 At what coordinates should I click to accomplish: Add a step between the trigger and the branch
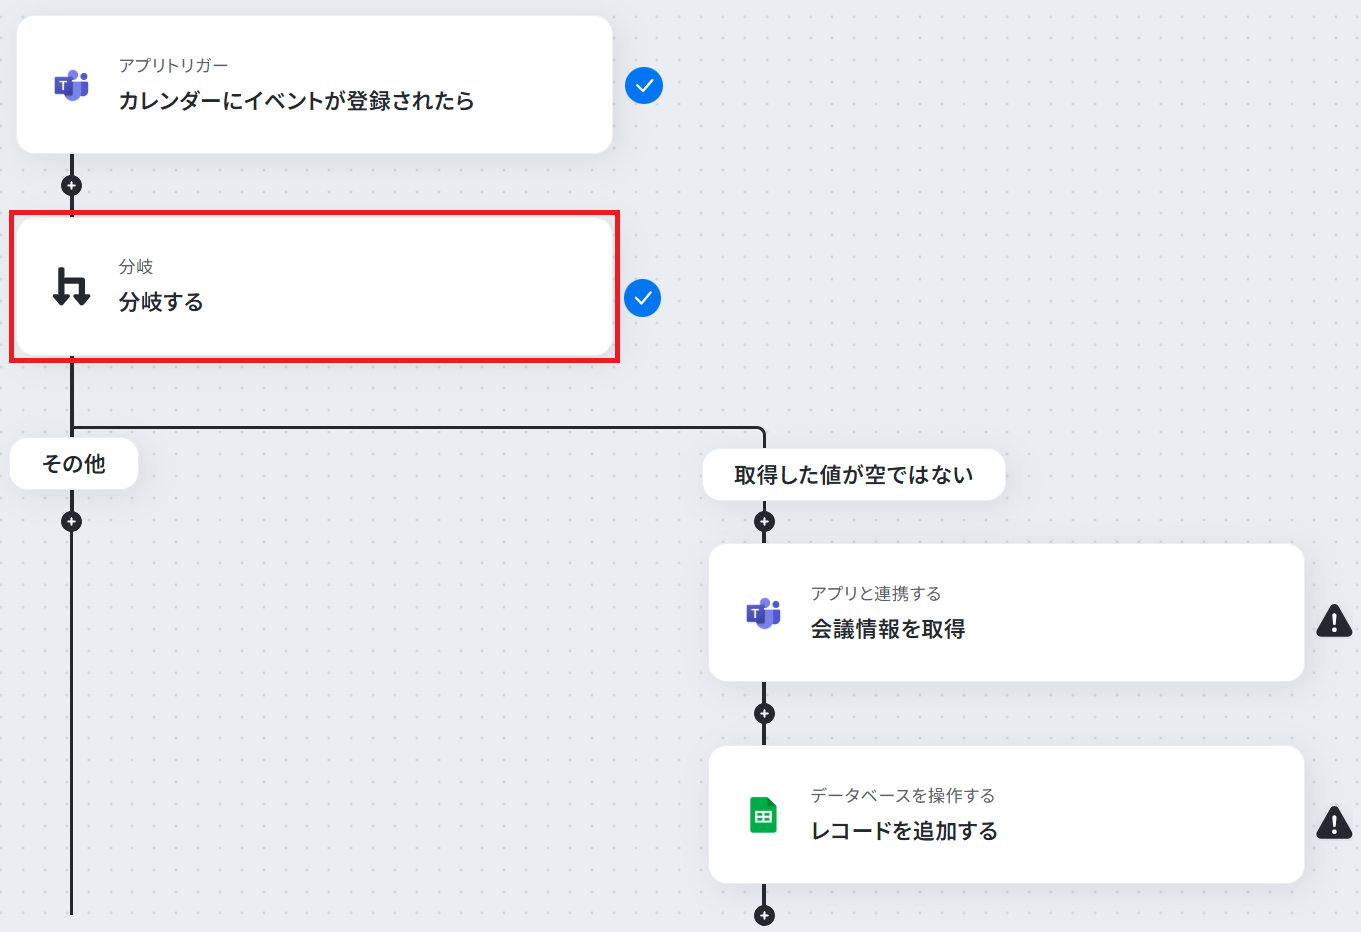(71, 185)
